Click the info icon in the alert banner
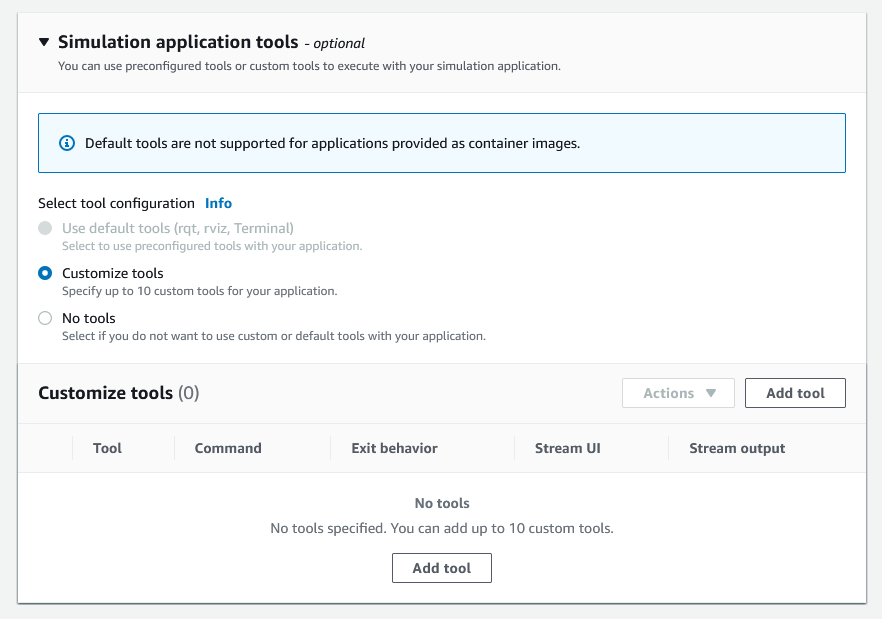The width and height of the screenshot is (882, 619). [x=67, y=143]
